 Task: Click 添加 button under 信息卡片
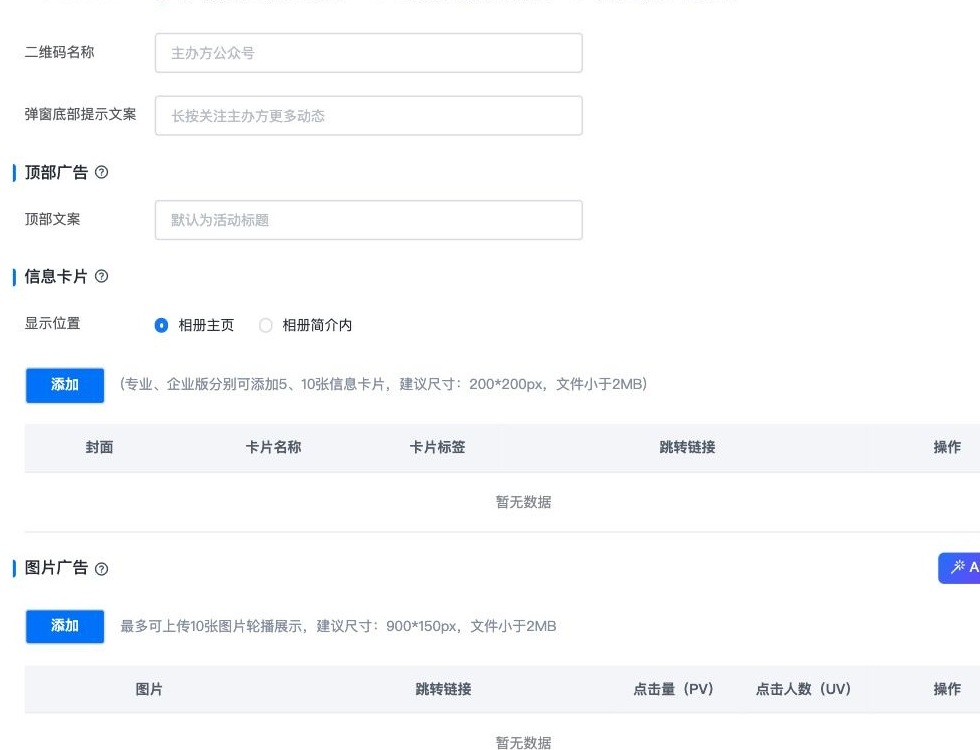(x=65, y=385)
